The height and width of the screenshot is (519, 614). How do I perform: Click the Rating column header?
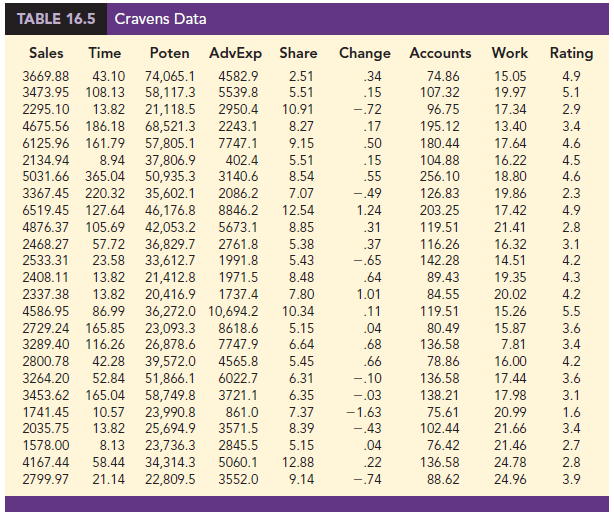coord(571,52)
